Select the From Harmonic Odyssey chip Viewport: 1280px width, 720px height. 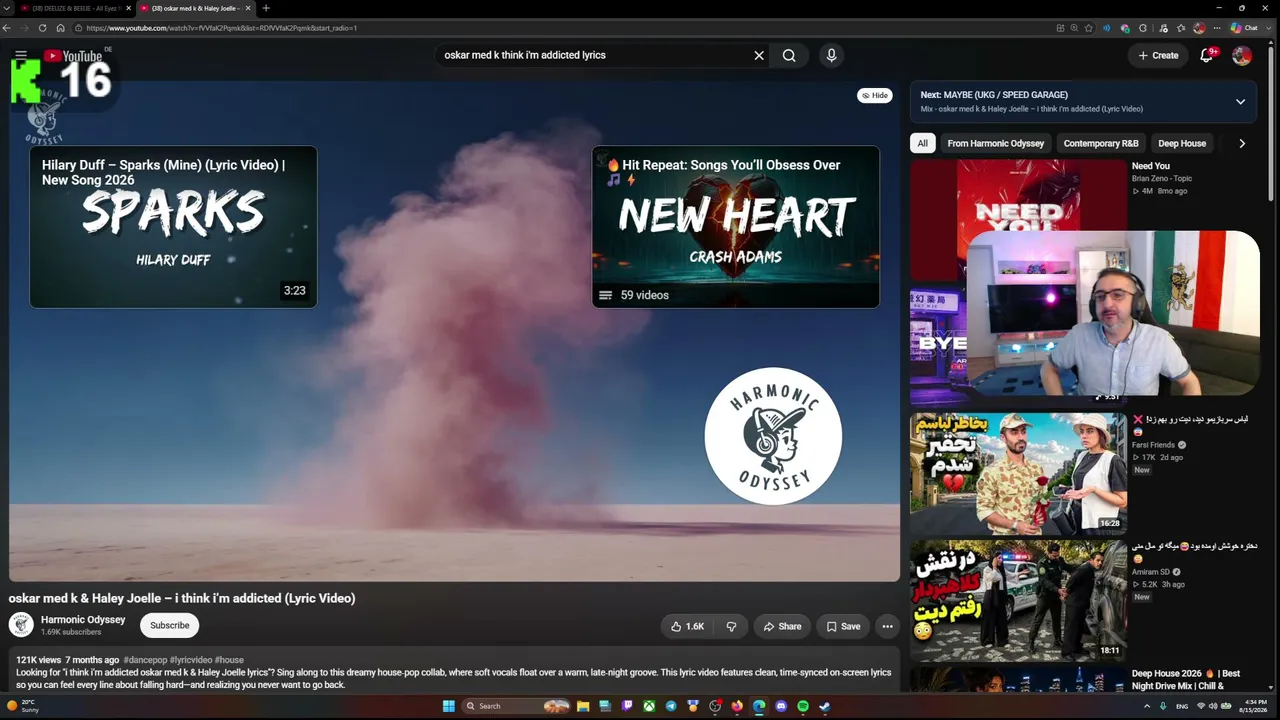[996, 143]
